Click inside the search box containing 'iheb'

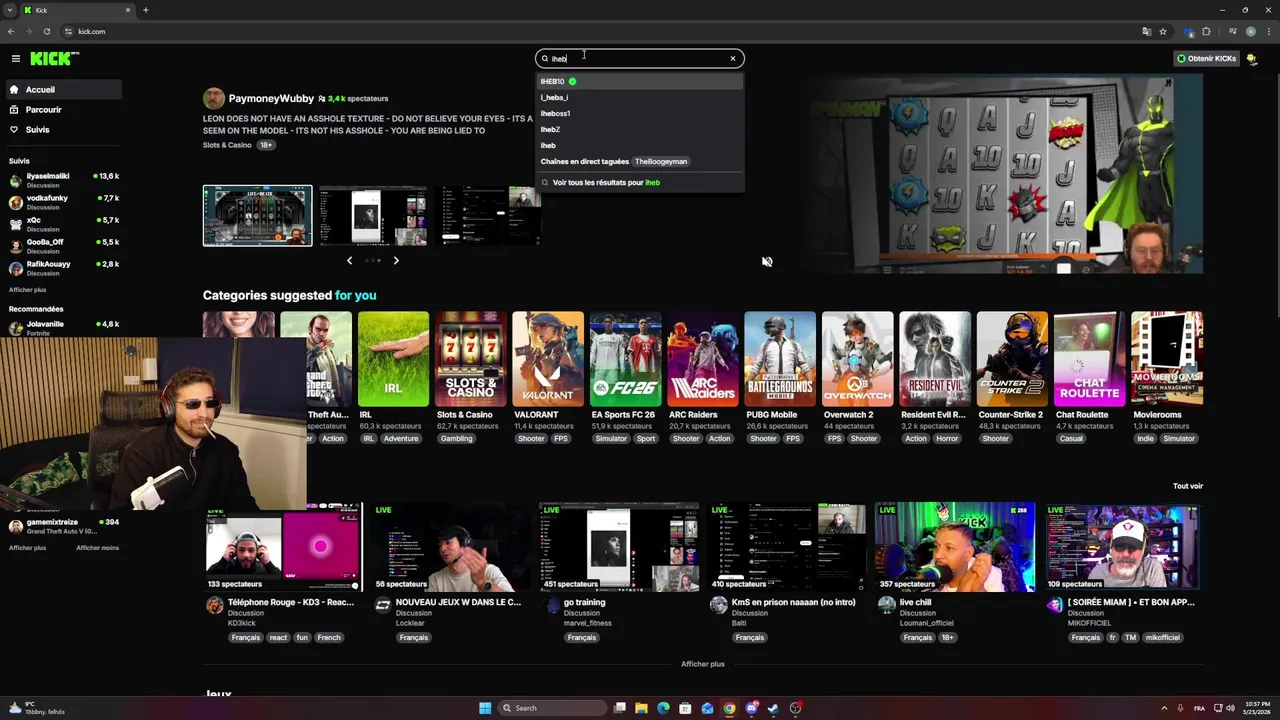[x=638, y=58]
